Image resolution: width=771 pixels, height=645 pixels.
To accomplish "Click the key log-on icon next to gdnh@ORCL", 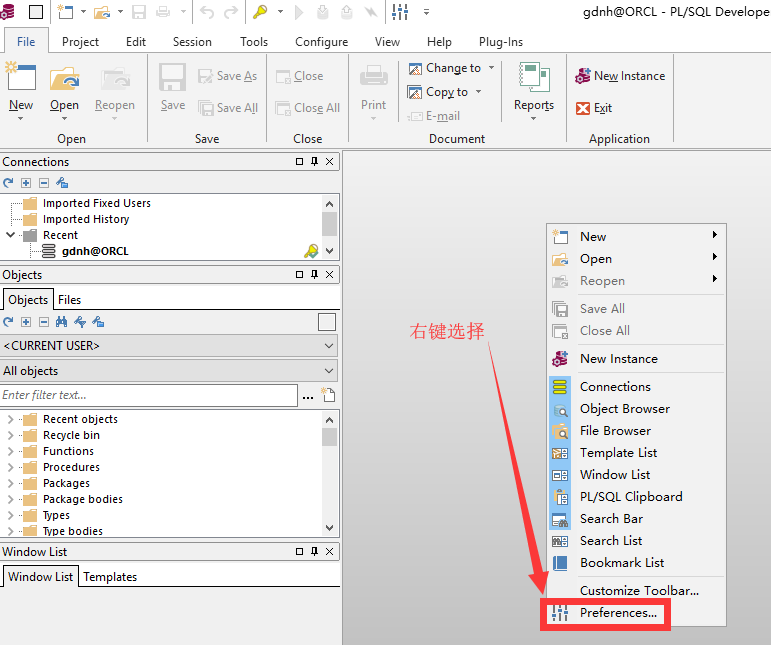I will pyautogui.click(x=311, y=251).
